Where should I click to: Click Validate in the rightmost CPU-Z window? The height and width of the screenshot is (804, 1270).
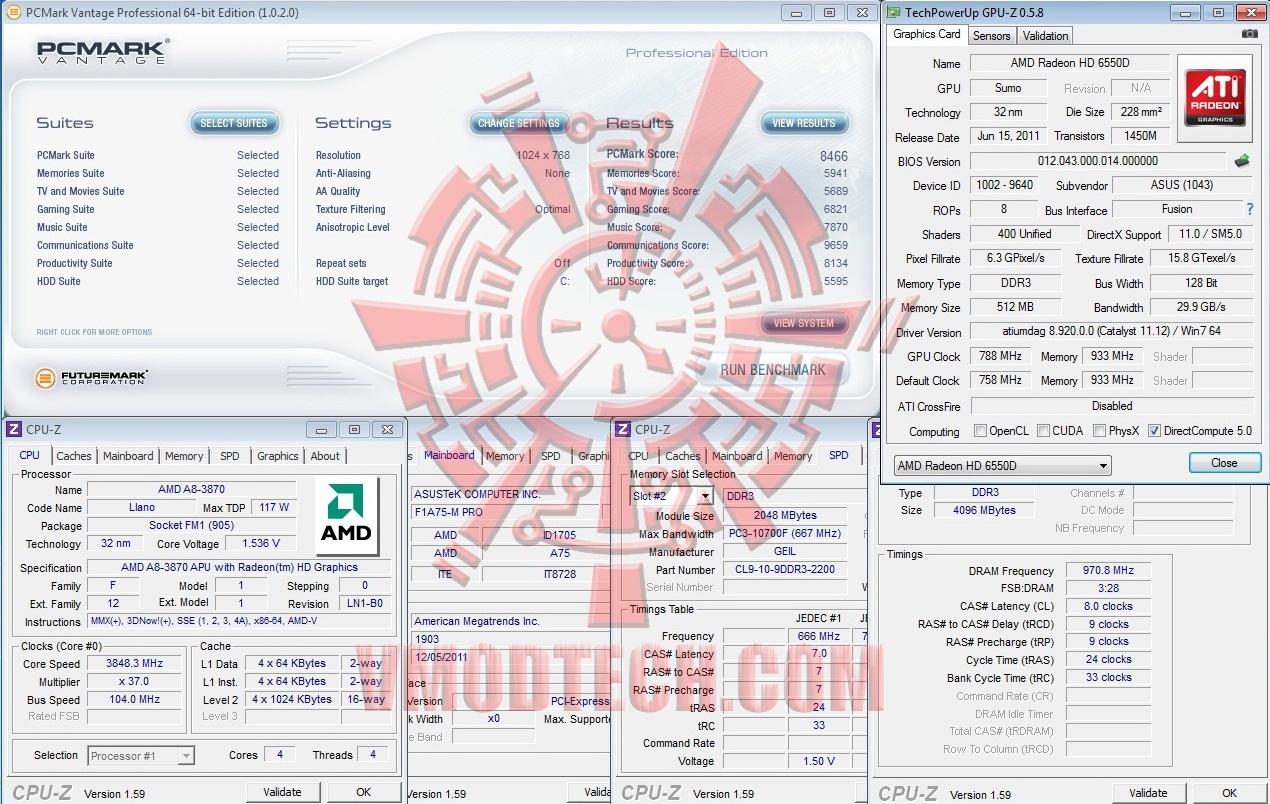tap(1148, 793)
